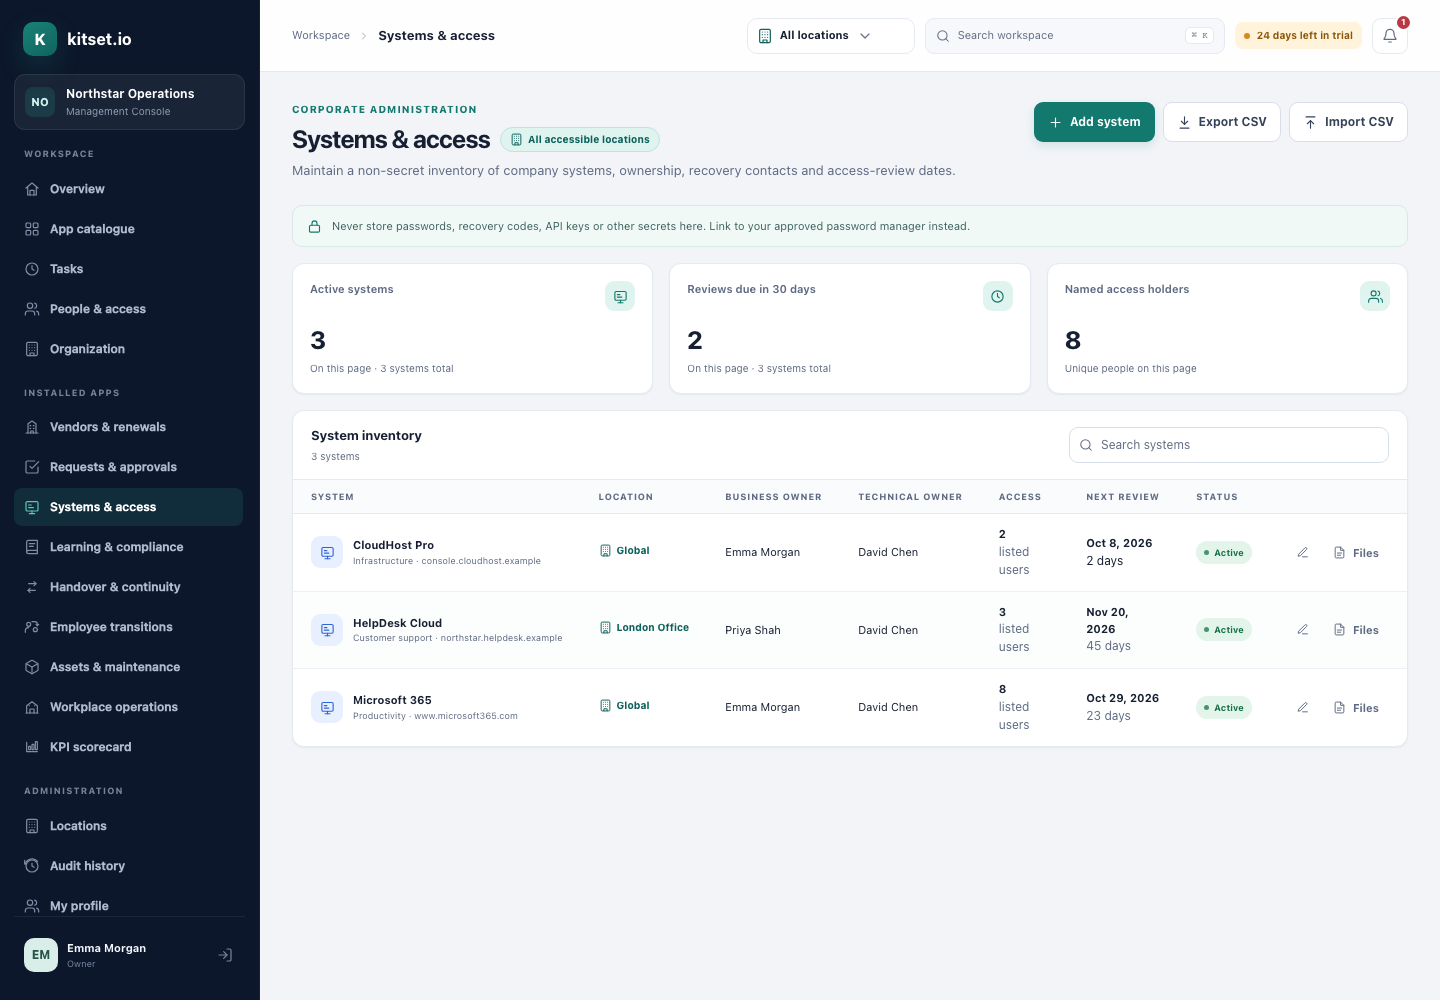This screenshot has height=1000, width=1440.
Task: Open Files for Microsoft 365
Action: (1356, 708)
